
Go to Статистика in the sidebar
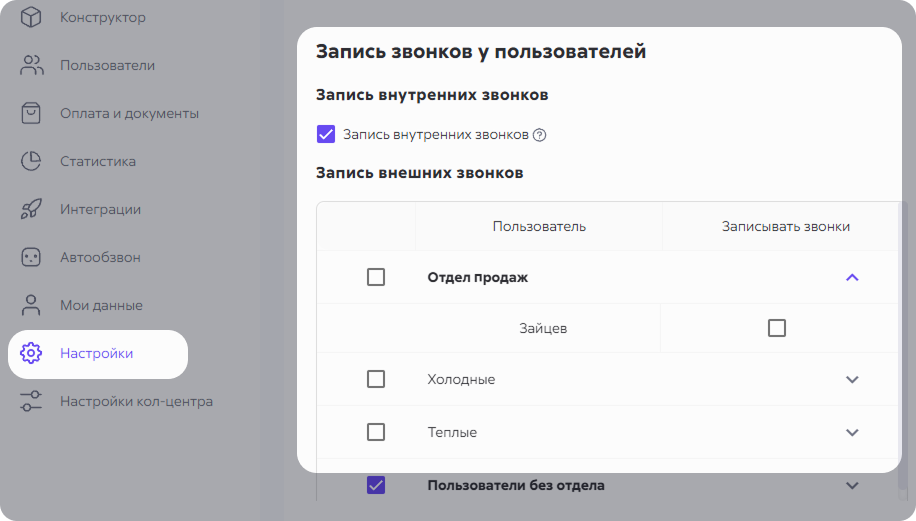pyautogui.click(x=98, y=161)
